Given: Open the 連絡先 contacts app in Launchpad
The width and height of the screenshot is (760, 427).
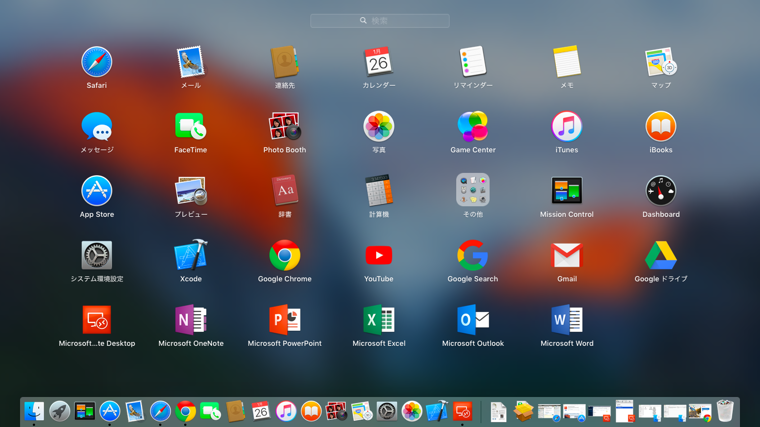Looking at the screenshot, I should tap(285, 62).
